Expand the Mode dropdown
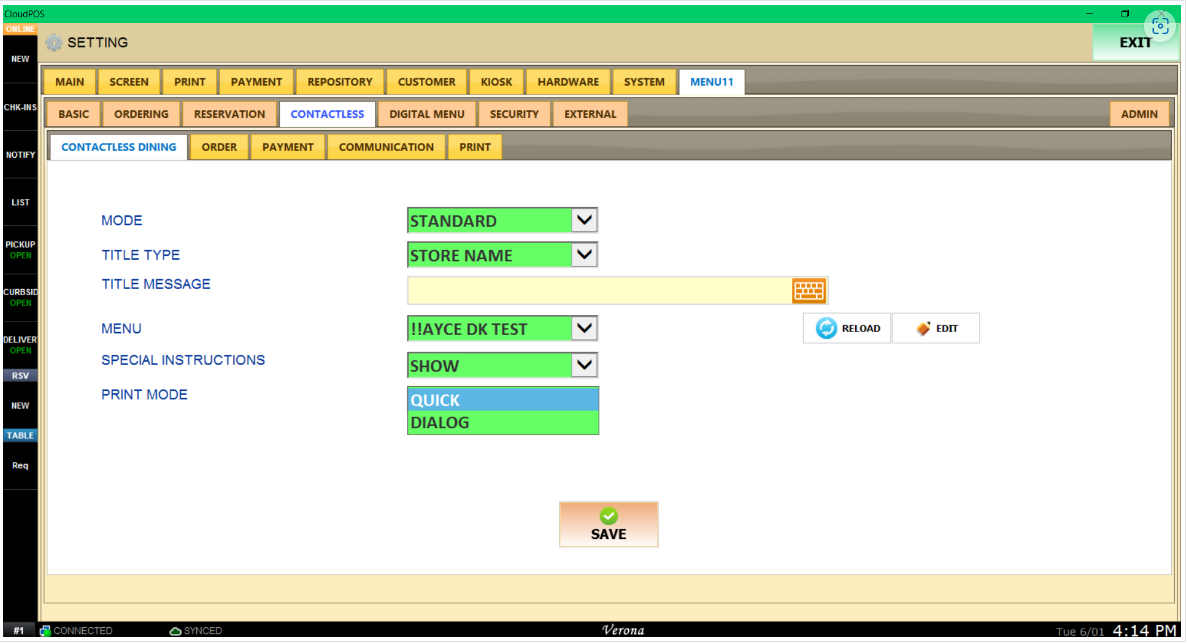Viewport: 1187px width, 643px height. click(x=584, y=220)
